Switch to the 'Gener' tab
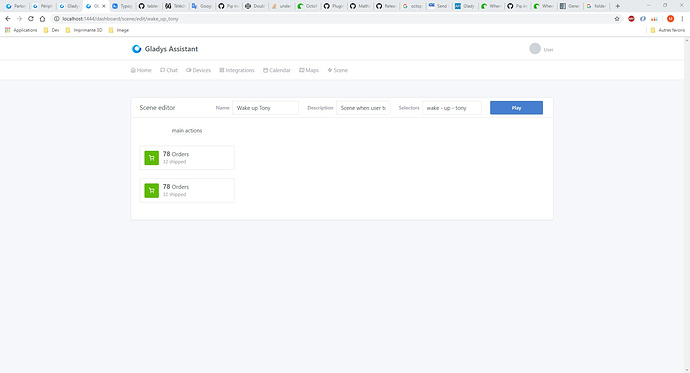This screenshot has height=373, width=690. coord(570,6)
